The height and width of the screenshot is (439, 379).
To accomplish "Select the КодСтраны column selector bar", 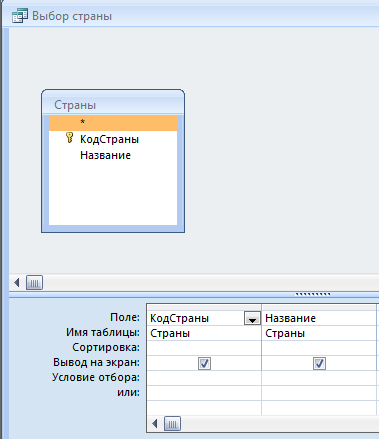I will 204,307.
